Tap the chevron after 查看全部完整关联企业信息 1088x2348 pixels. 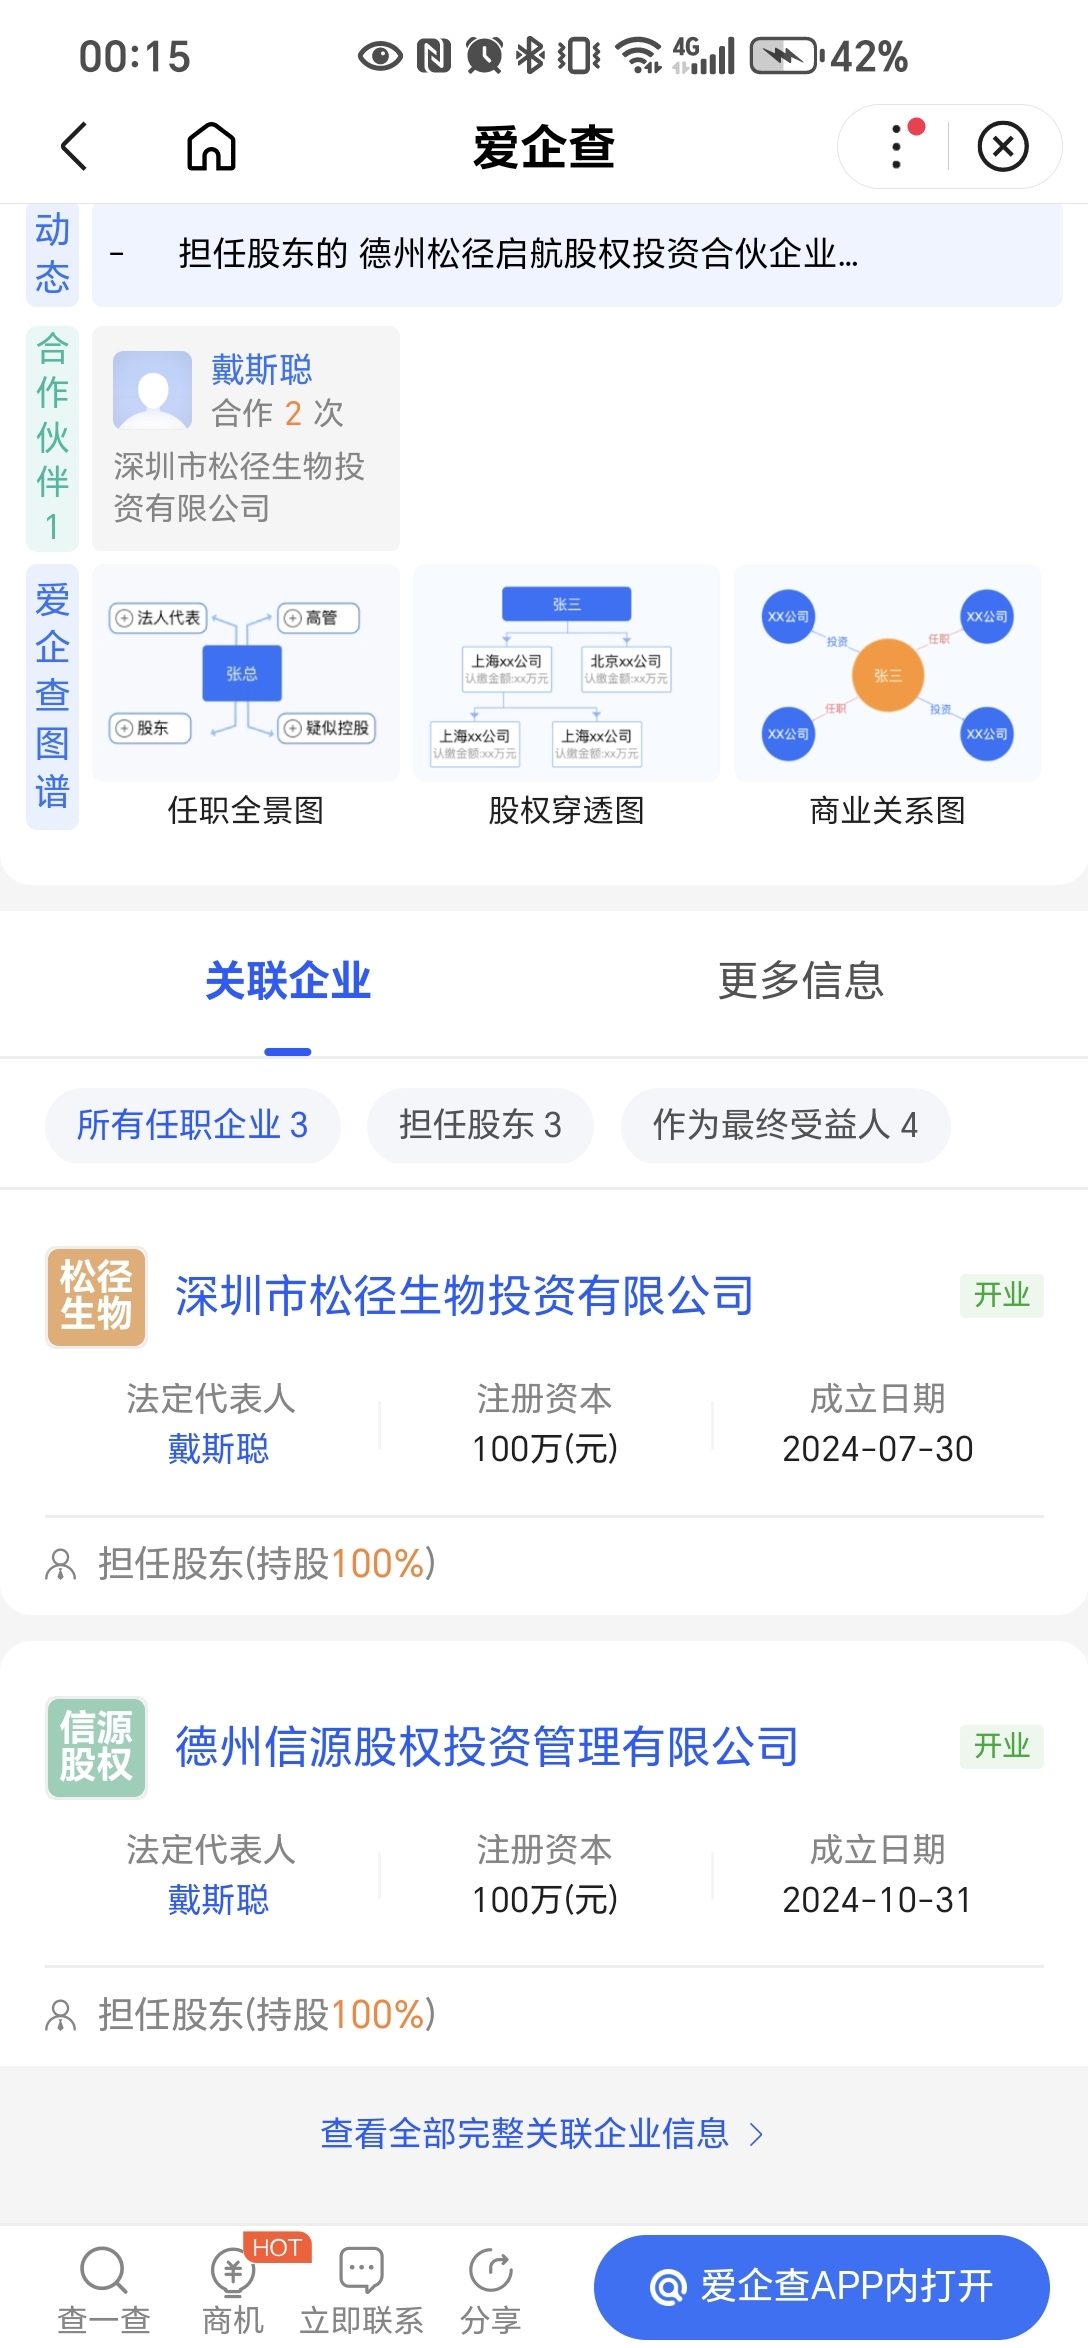tap(757, 2135)
